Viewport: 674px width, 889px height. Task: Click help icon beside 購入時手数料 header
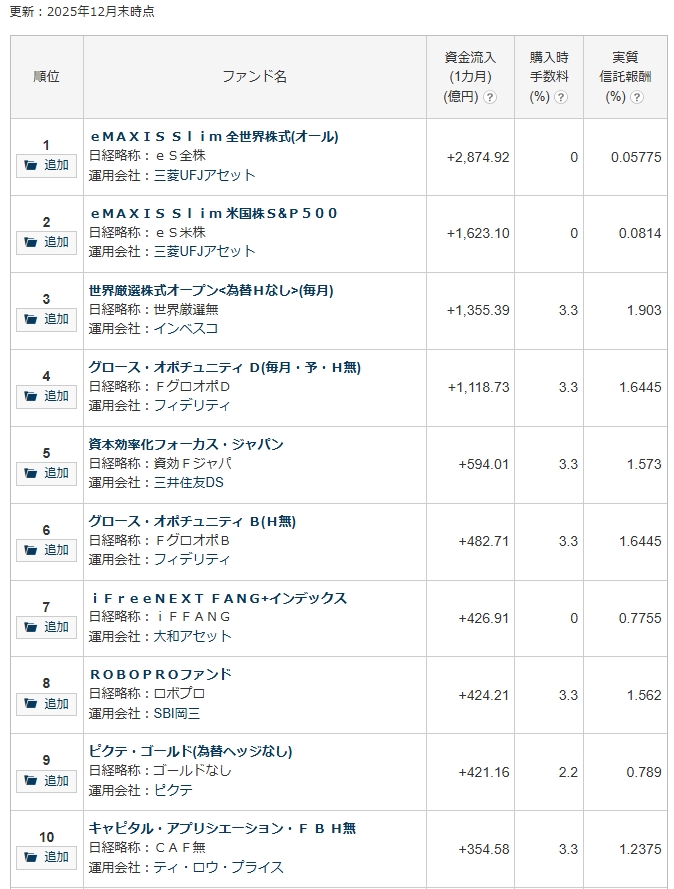click(561, 97)
